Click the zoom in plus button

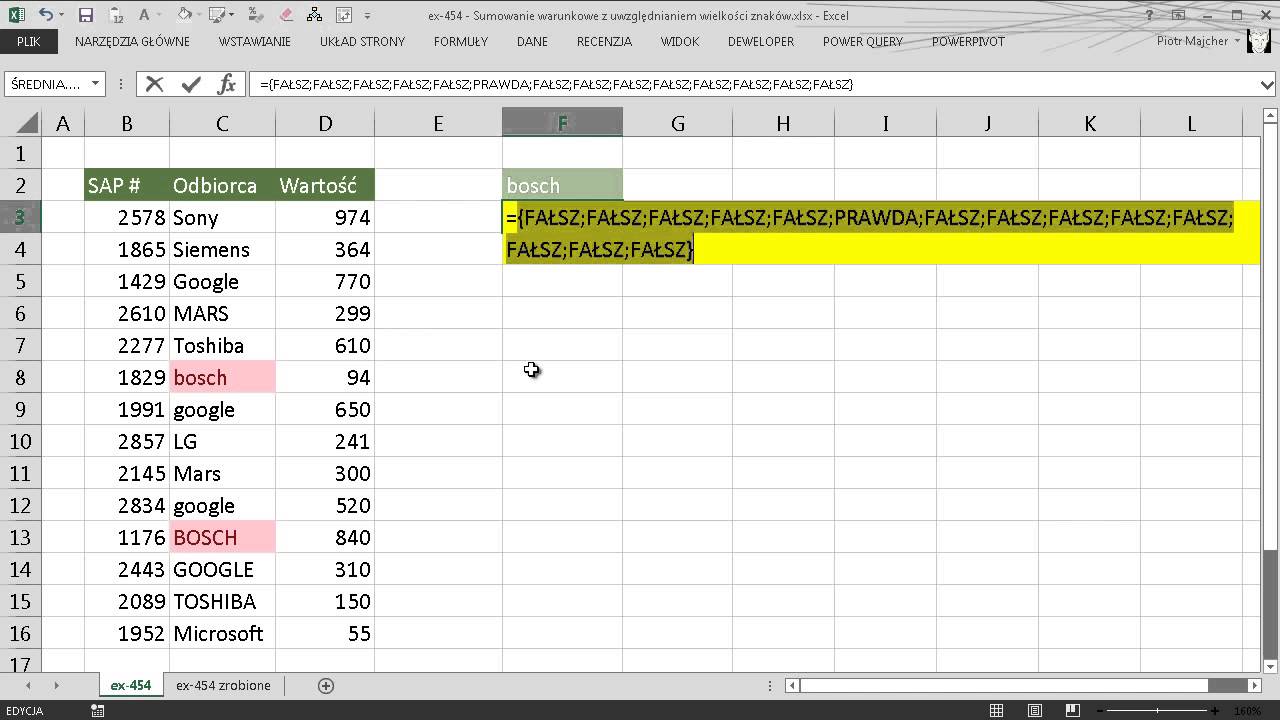(x=1214, y=711)
